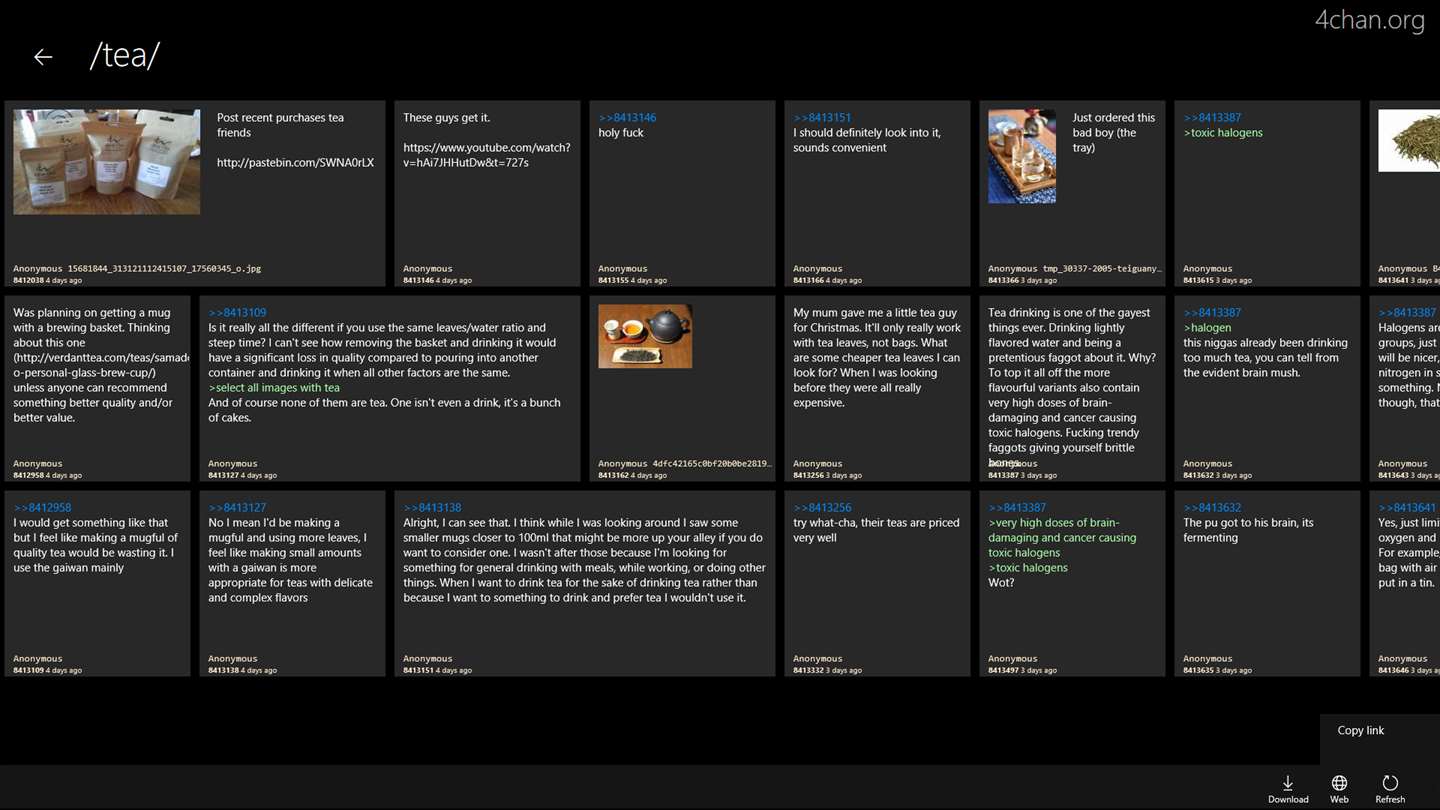1440x810 pixels.
Task: Select the post 'Post recent purchases tea friends'
Action: [195, 193]
